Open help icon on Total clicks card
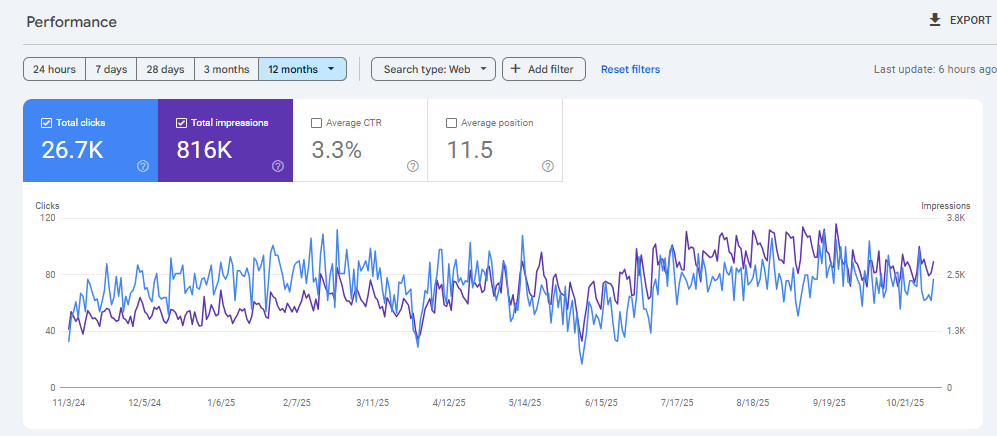Screen dimensions: 997x436 (x=143, y=166)
